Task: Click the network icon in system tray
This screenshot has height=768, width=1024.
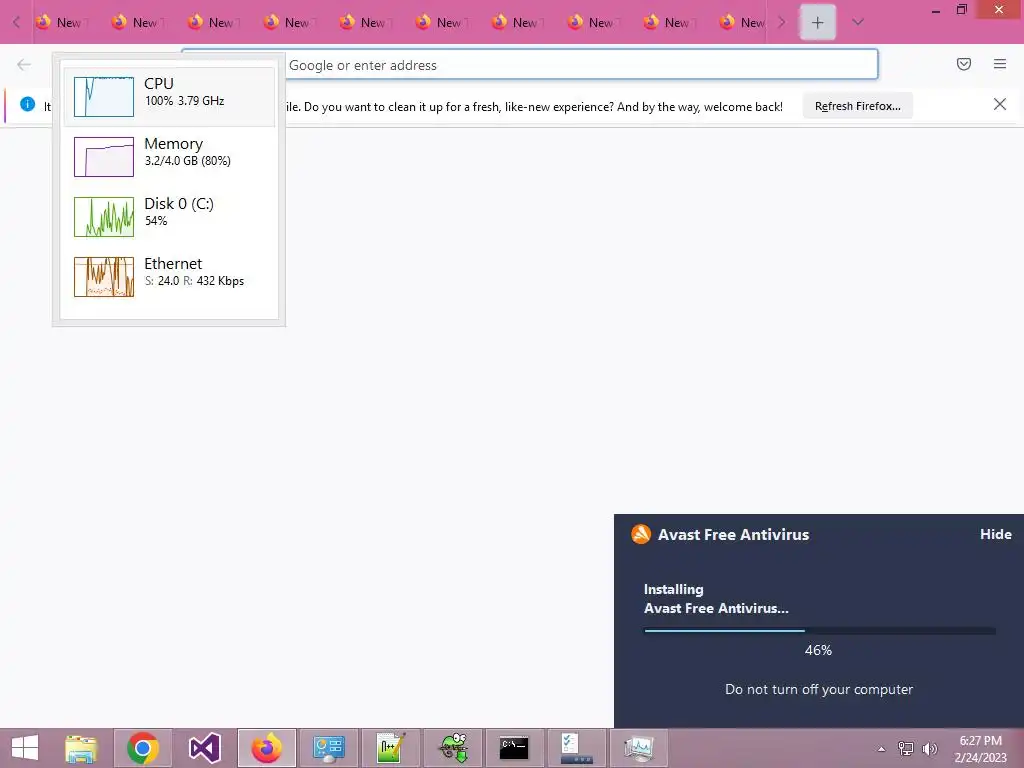Action: coord(906,749)
